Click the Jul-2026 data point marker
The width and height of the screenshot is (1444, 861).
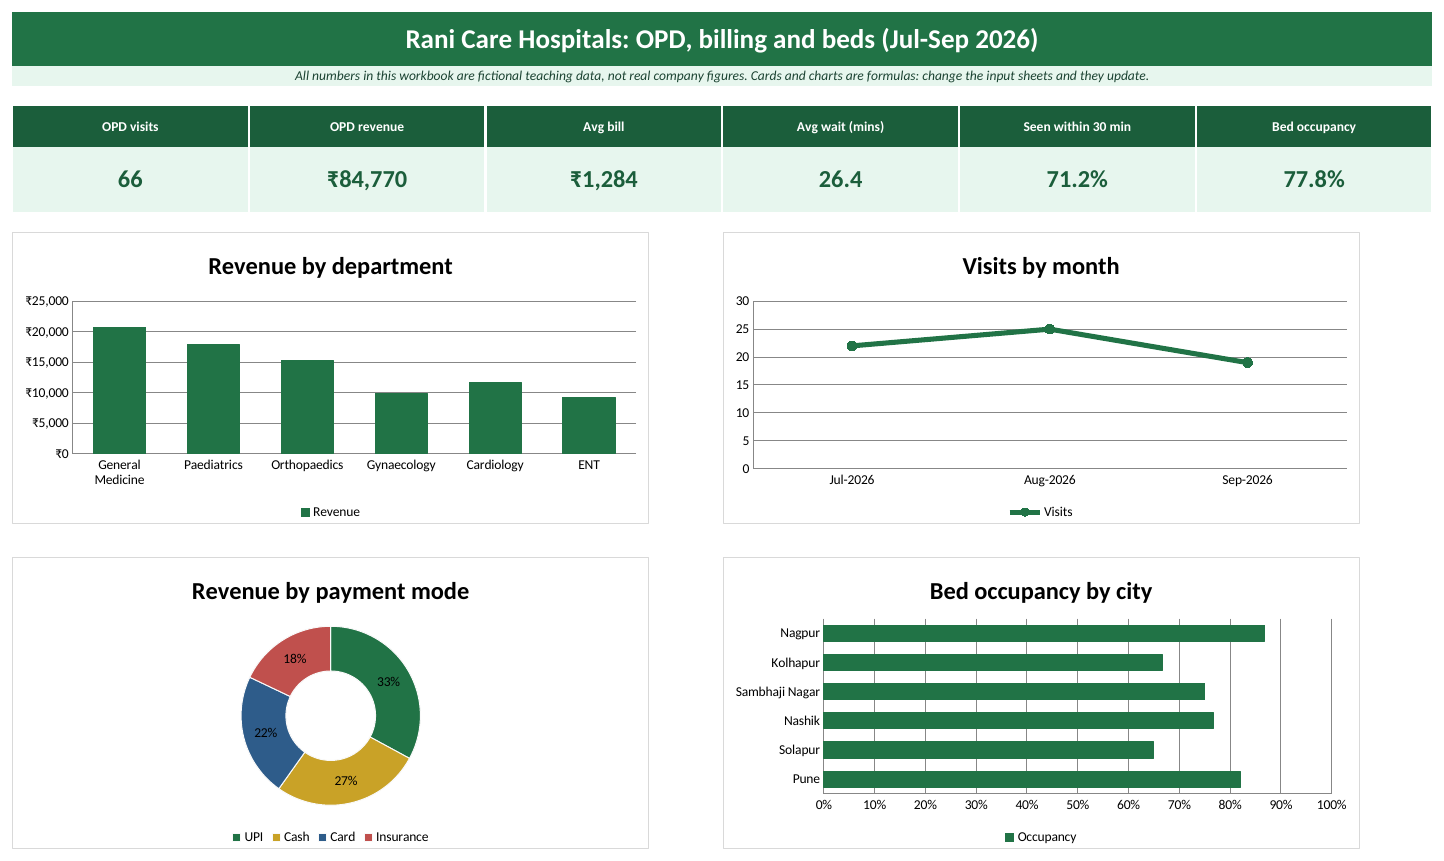pyautogui.click(x=852, y=346)
